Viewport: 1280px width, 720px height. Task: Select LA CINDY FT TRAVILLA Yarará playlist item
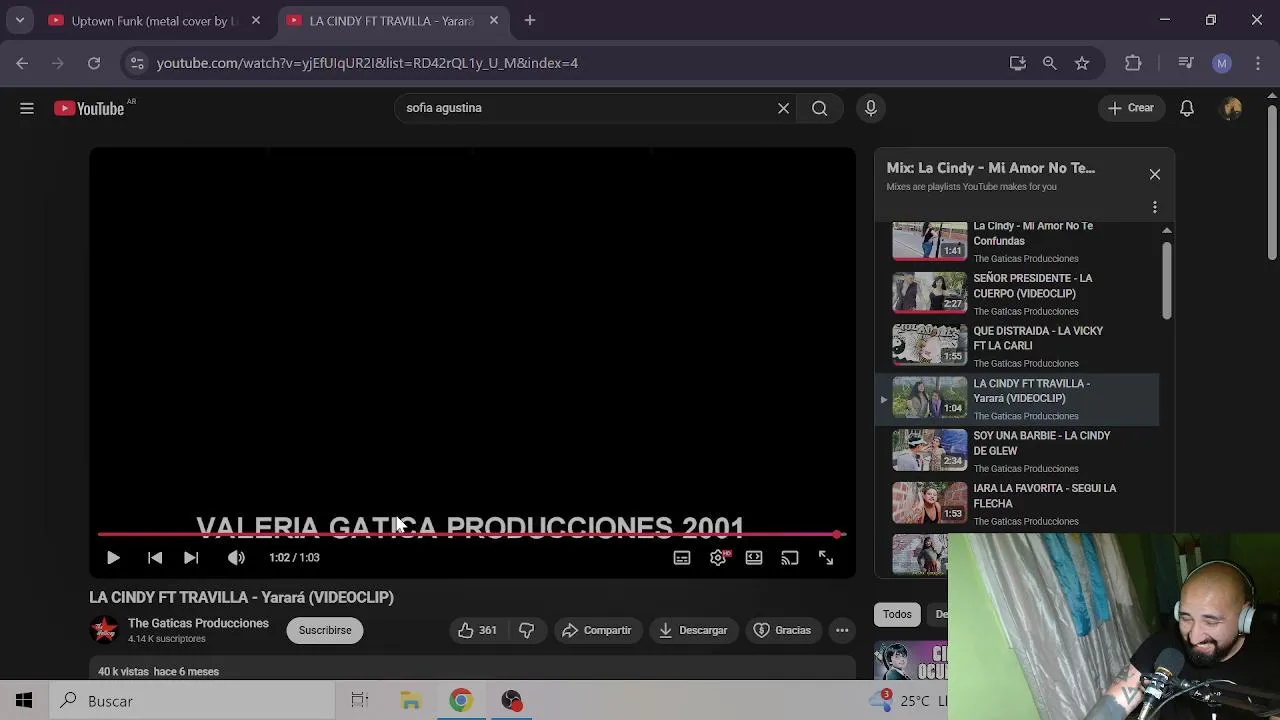pyautogui.click(x=1017, y=398)
